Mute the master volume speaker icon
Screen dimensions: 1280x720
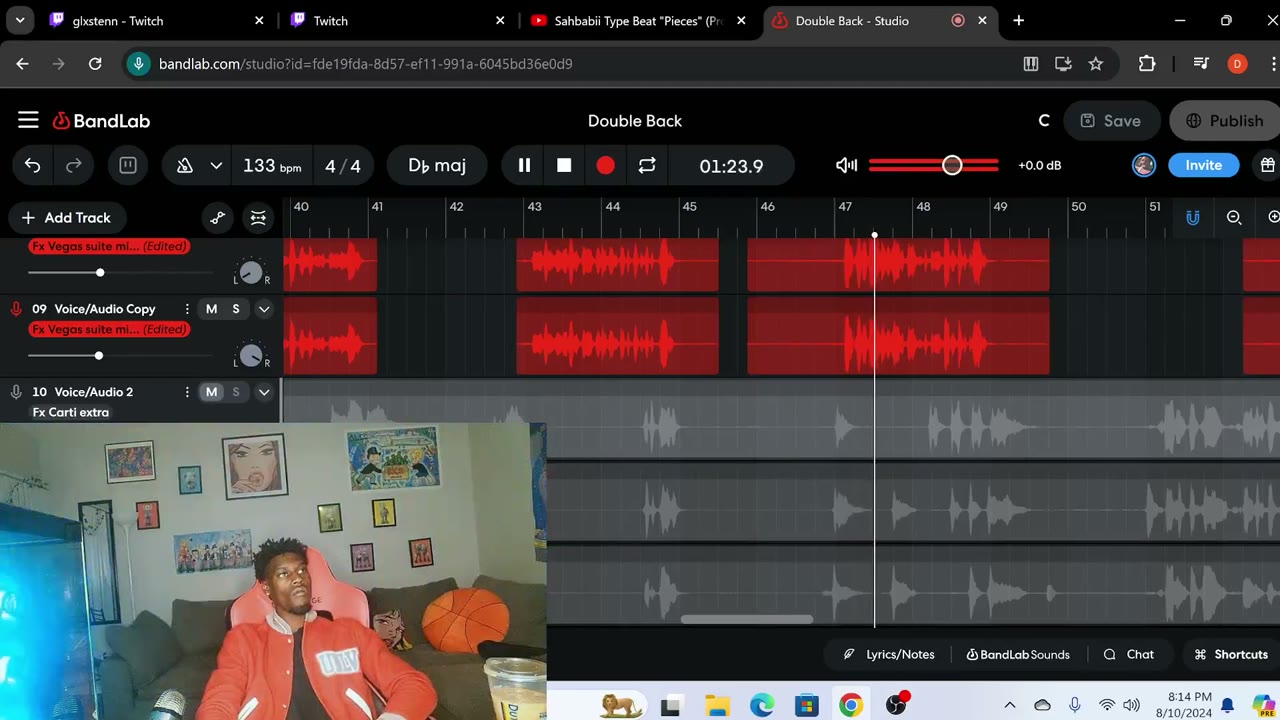(847, 166)
